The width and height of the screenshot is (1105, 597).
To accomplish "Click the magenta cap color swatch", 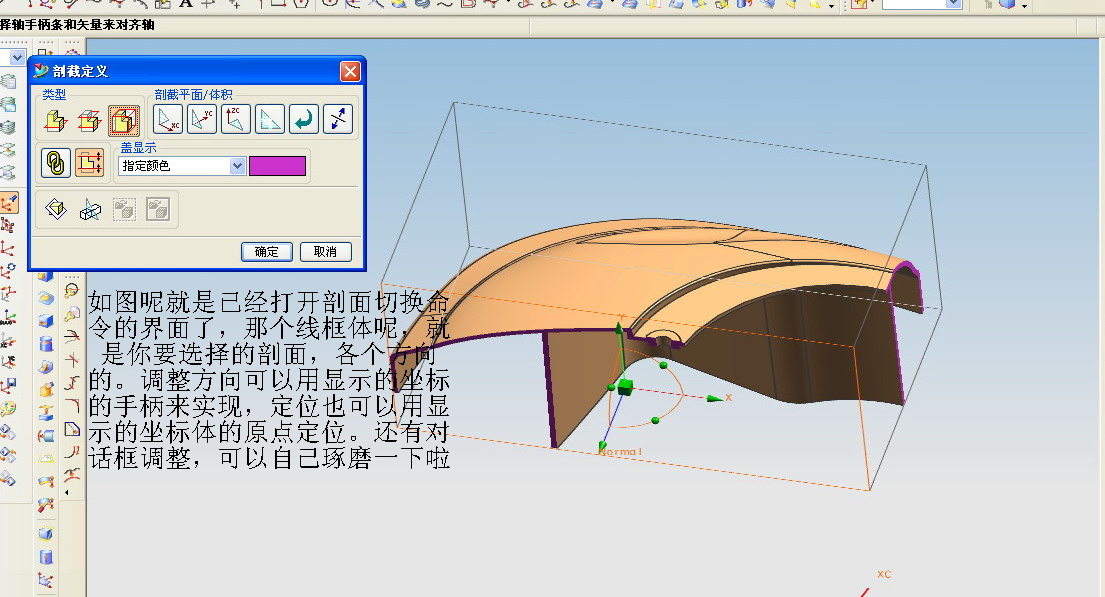I will [x=277, y=166].
